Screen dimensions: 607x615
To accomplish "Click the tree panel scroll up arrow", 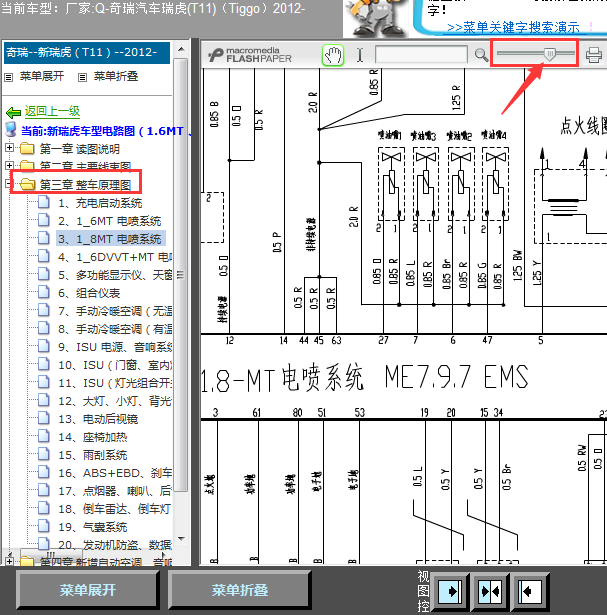I will (181, 49).
